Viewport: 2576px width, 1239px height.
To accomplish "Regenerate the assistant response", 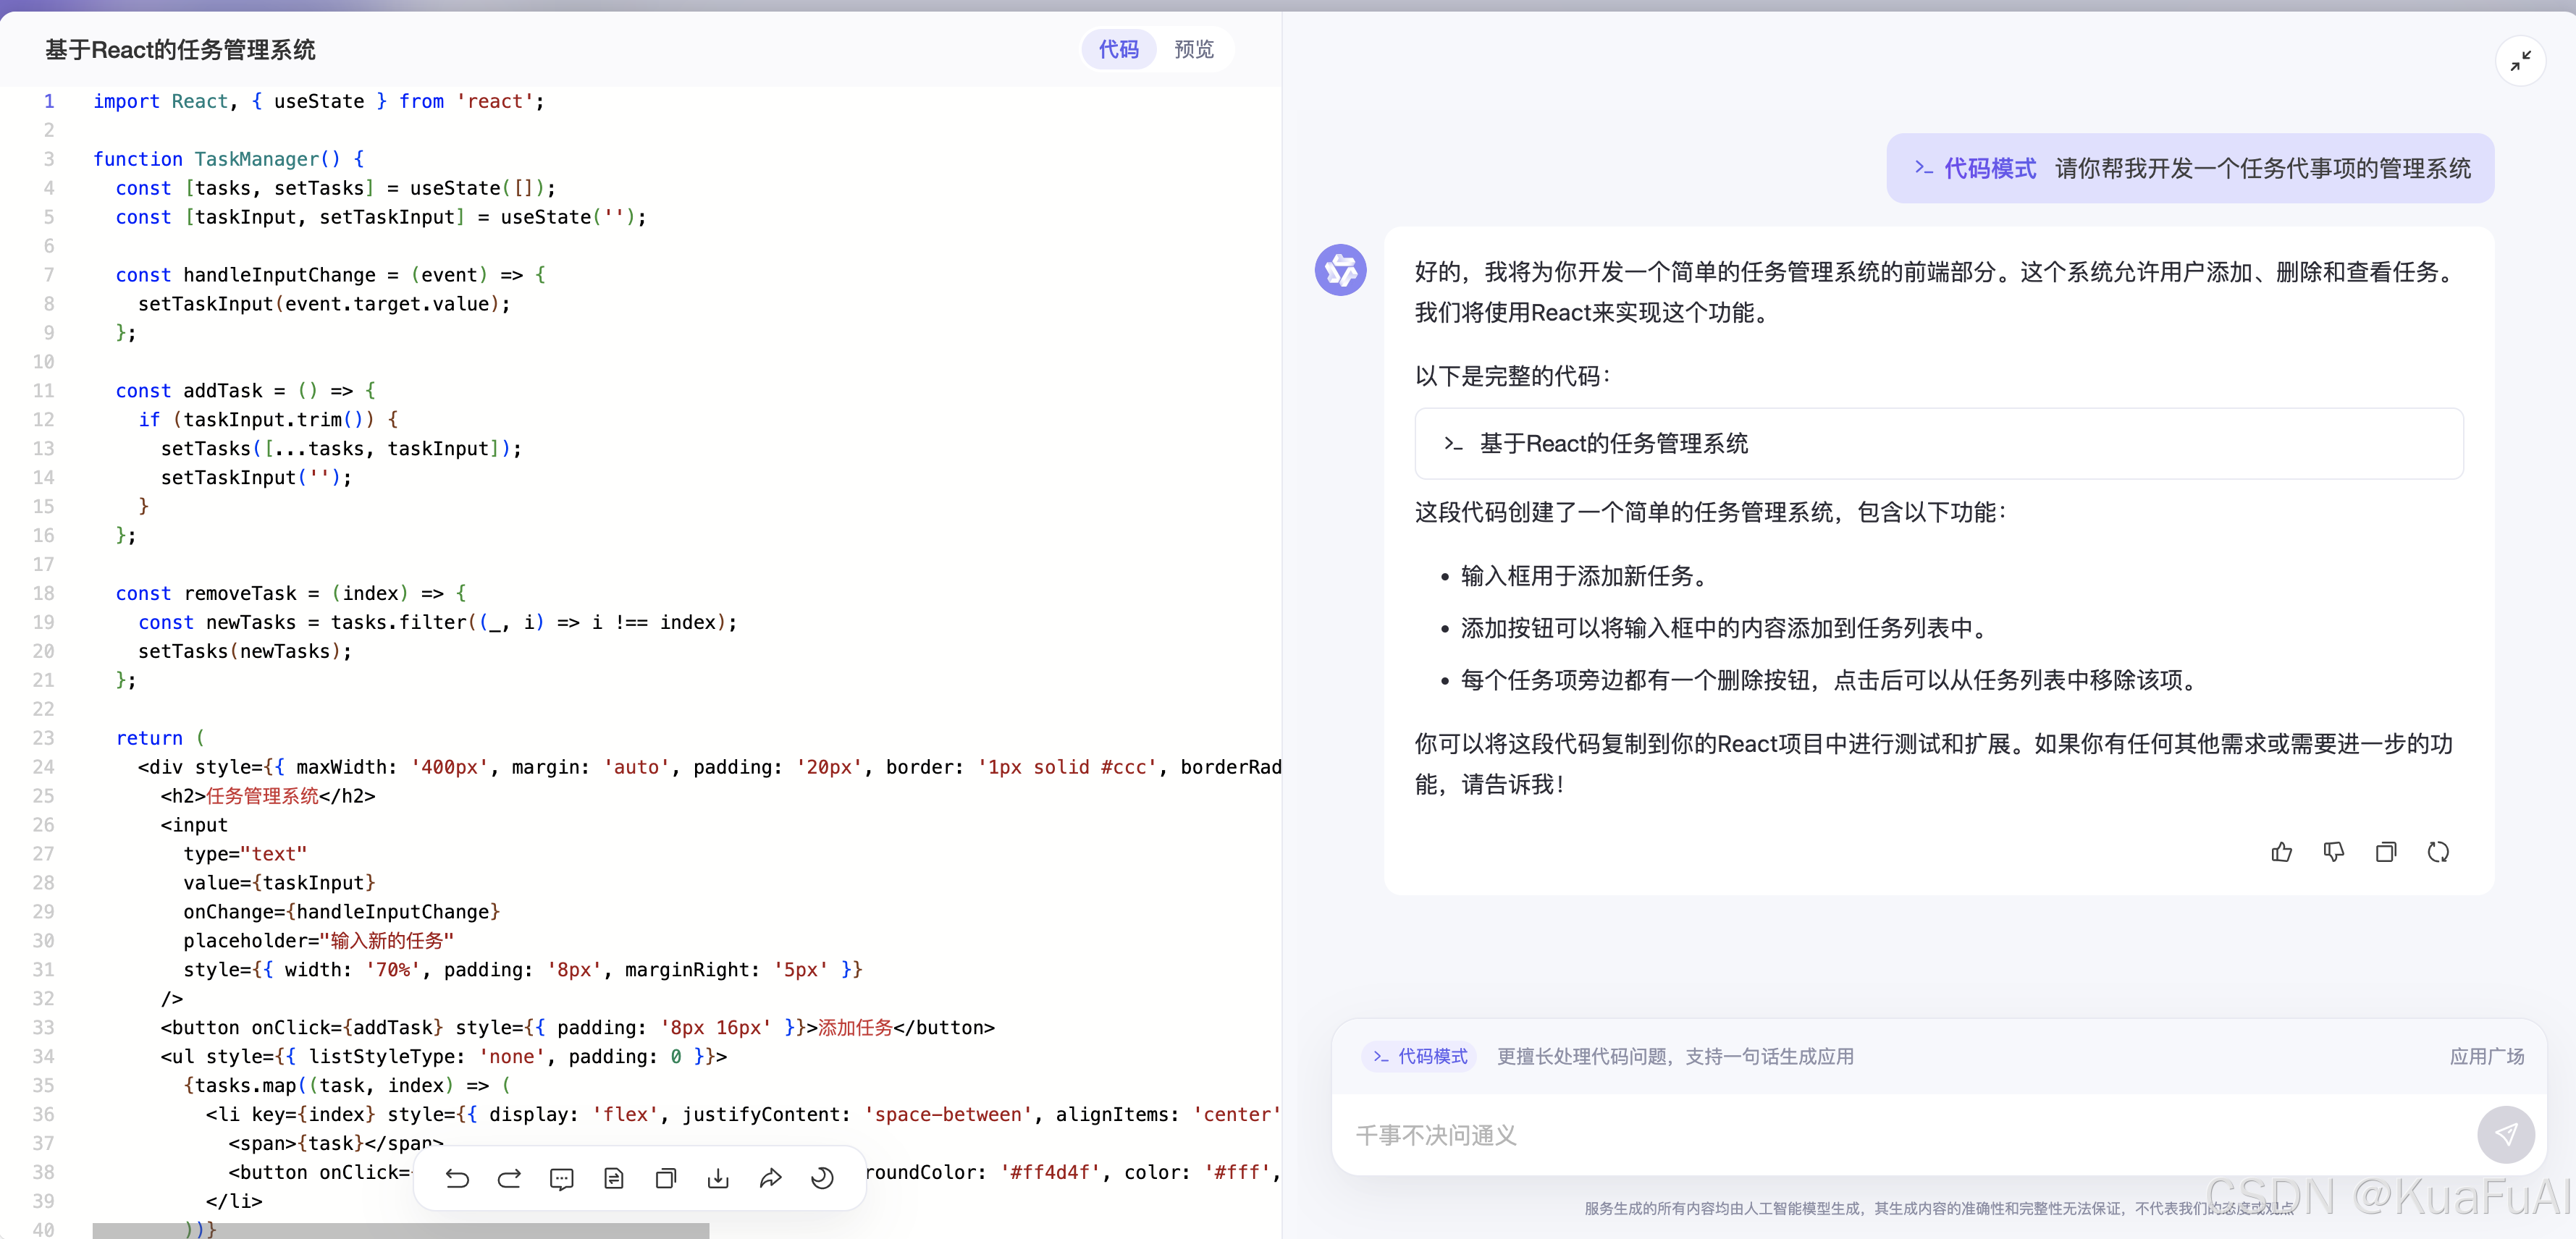I will (2438, 852).
